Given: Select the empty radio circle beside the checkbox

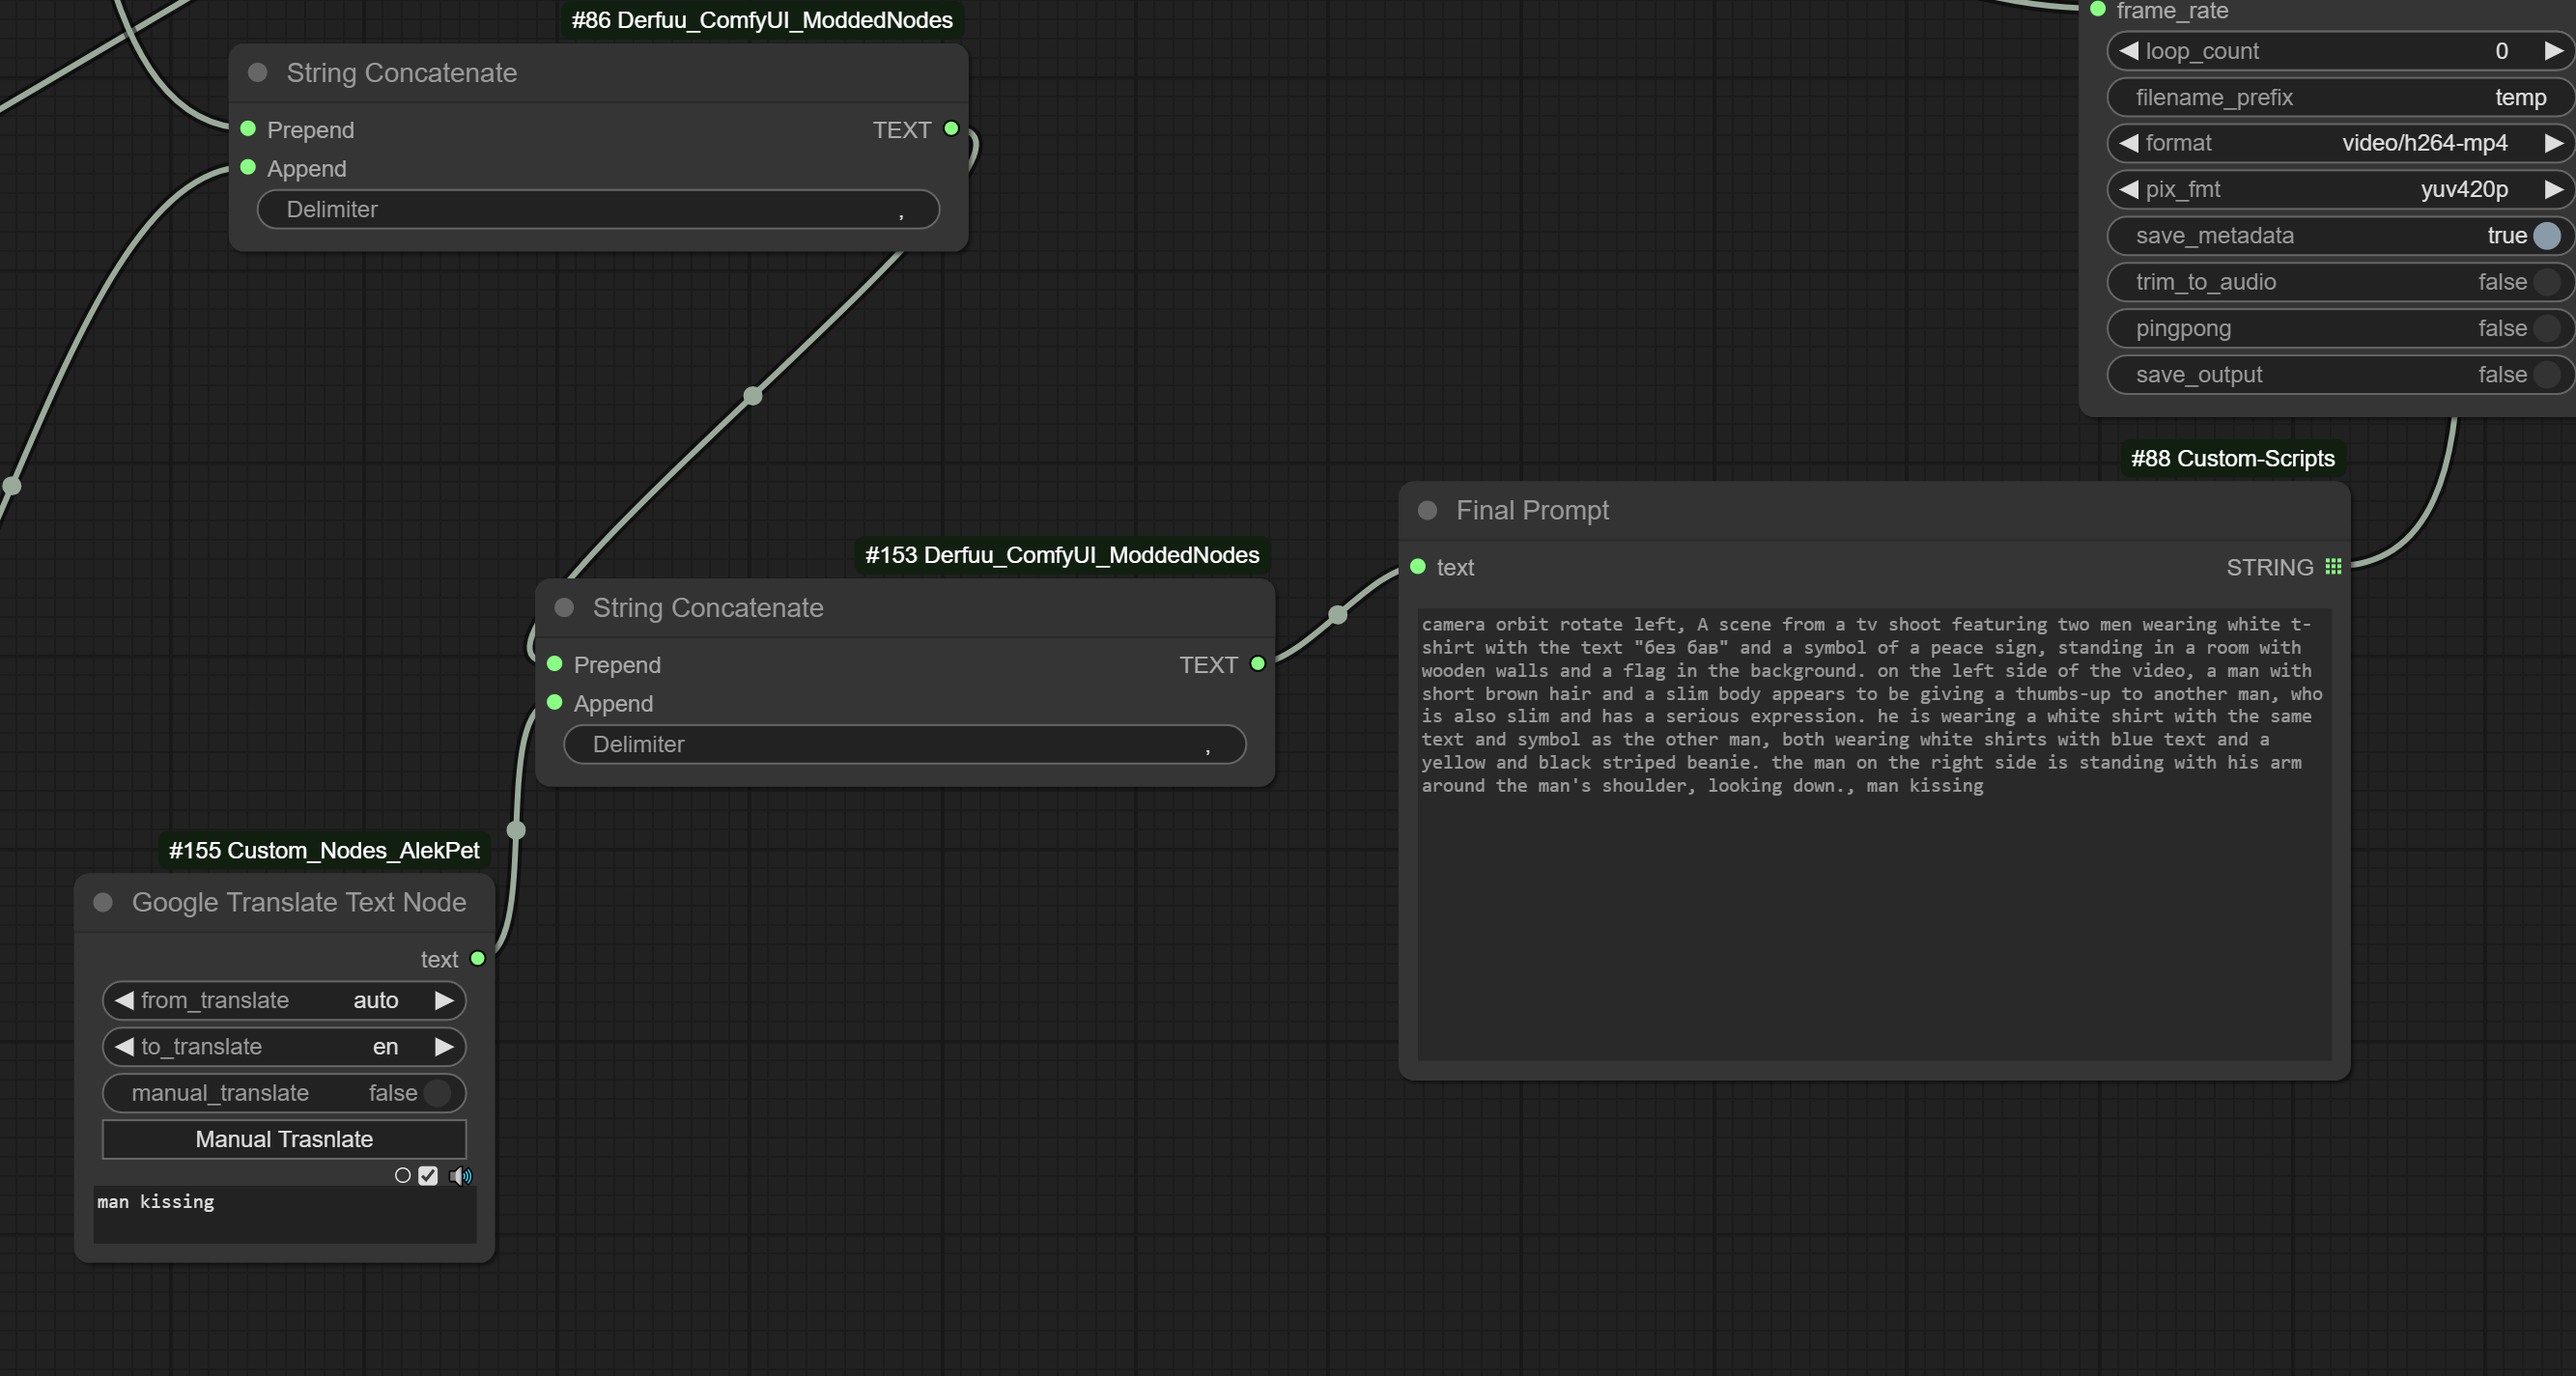Looking at the screenshot, I should 403,1176.
